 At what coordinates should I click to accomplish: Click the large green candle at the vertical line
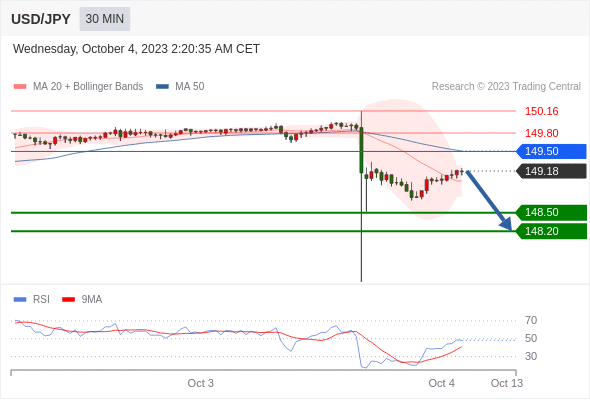(x=362, y=150)
